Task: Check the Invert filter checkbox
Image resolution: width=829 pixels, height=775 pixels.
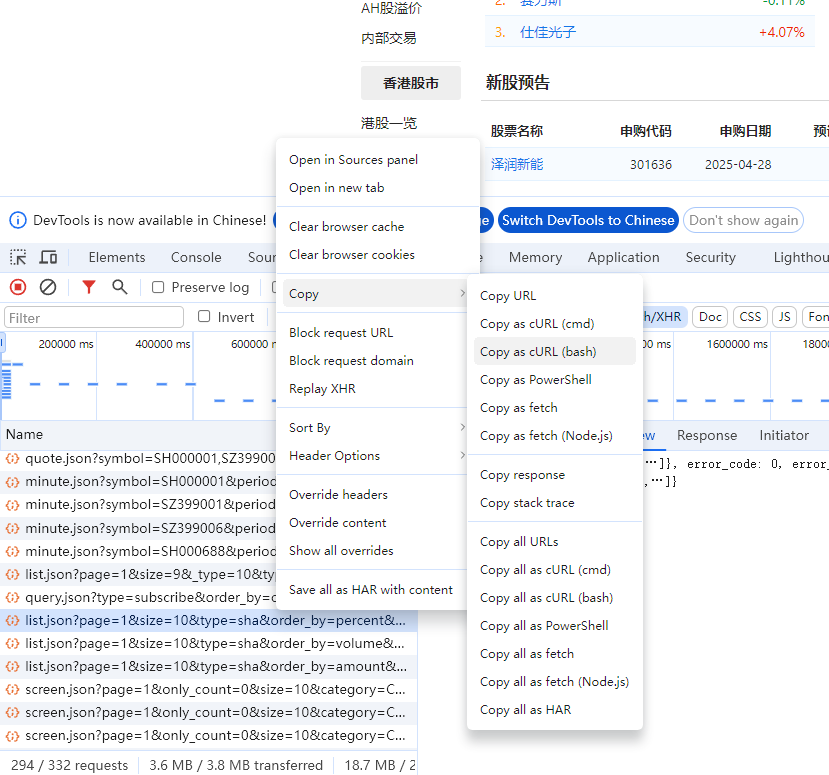Action: 204,317
